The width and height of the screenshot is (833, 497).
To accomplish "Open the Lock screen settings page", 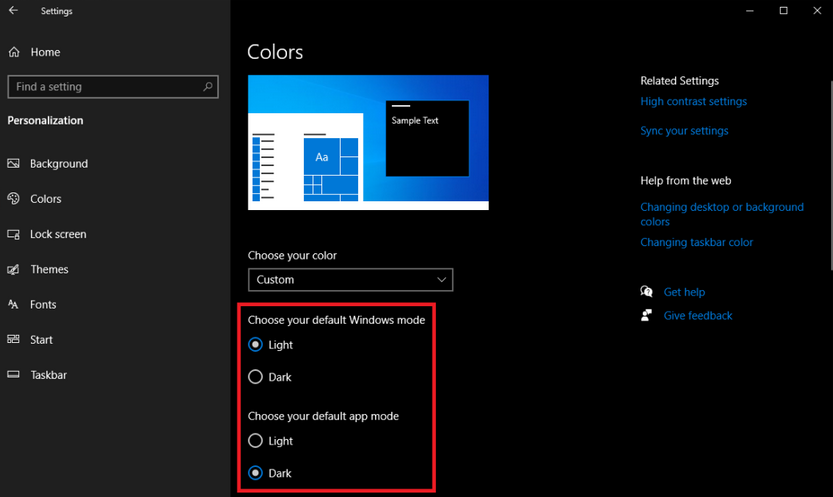I will click(58, 234).
